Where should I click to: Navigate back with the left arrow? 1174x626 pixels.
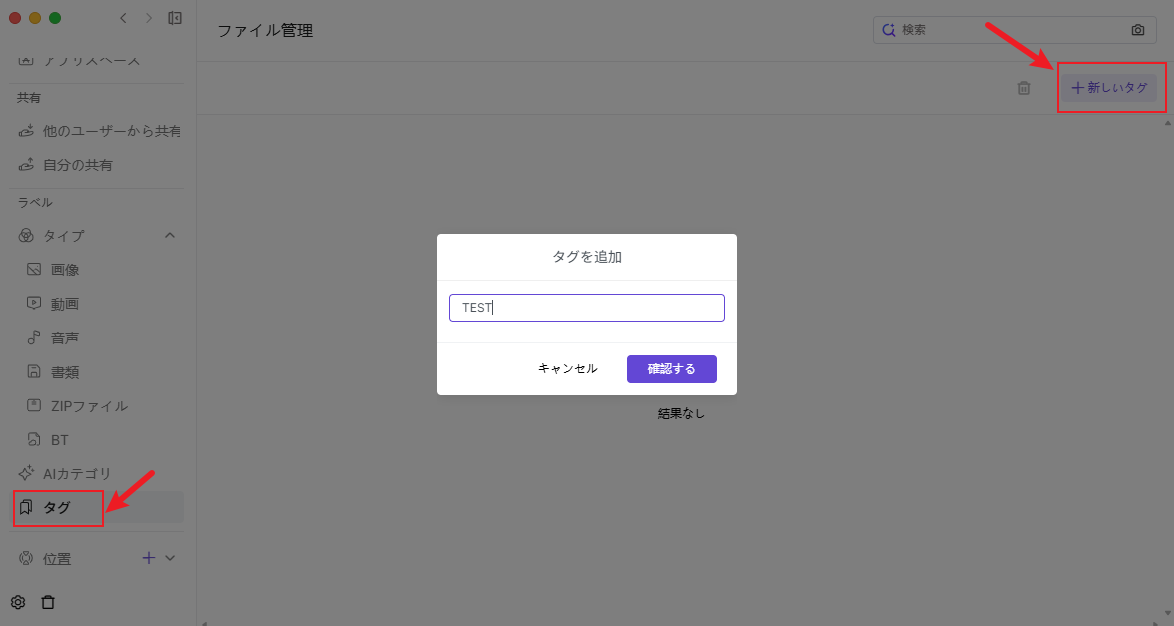(123, 18)
